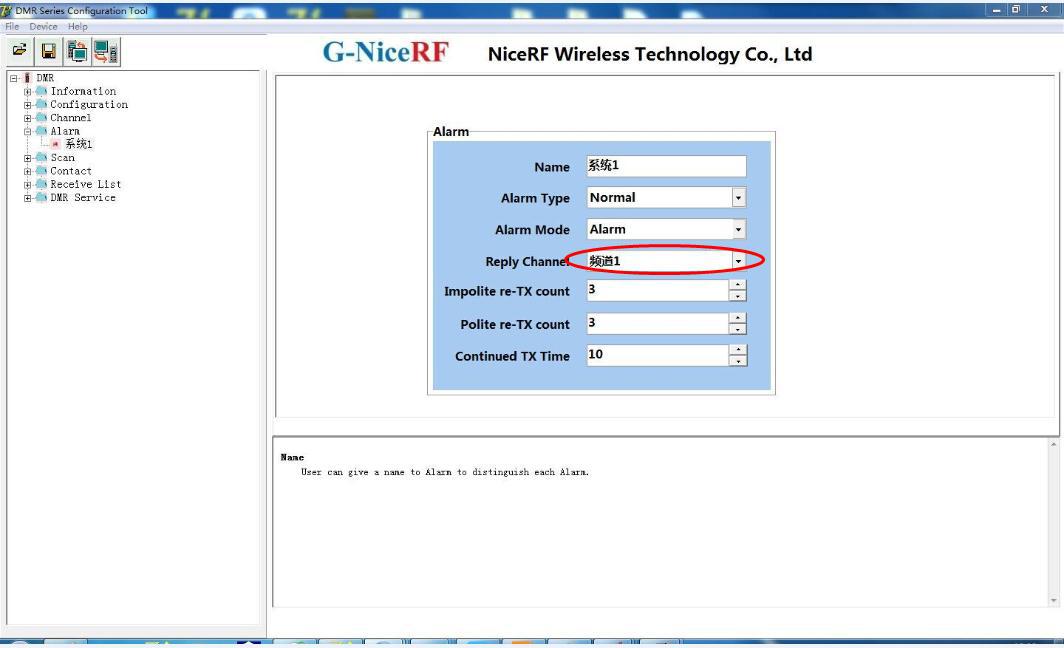The height and width of the screenshot is (648, 1064).
Task: Select the 系统1 alarm item in tree
Action: [x=78, y=144]
